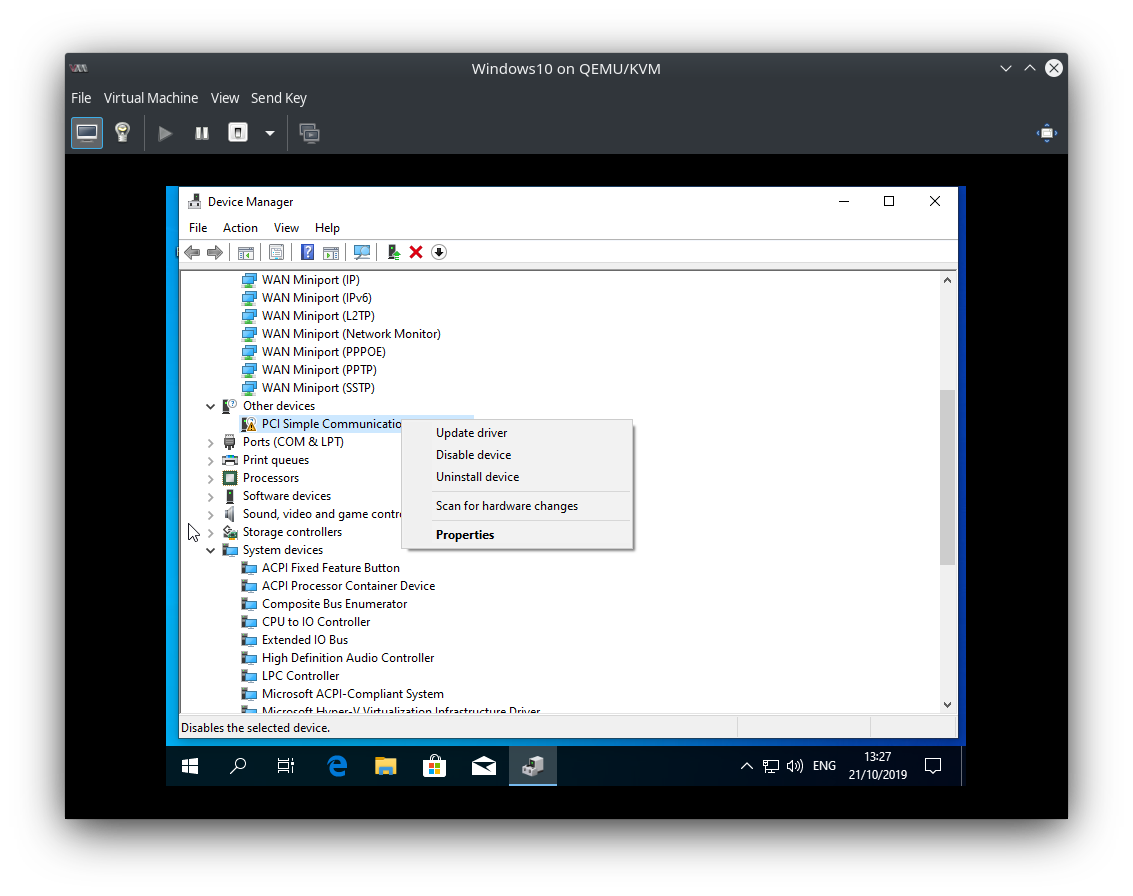Click Scan for hardware changes monitor icon
This screenshot has width=1133, height=896.
point(362,252)
